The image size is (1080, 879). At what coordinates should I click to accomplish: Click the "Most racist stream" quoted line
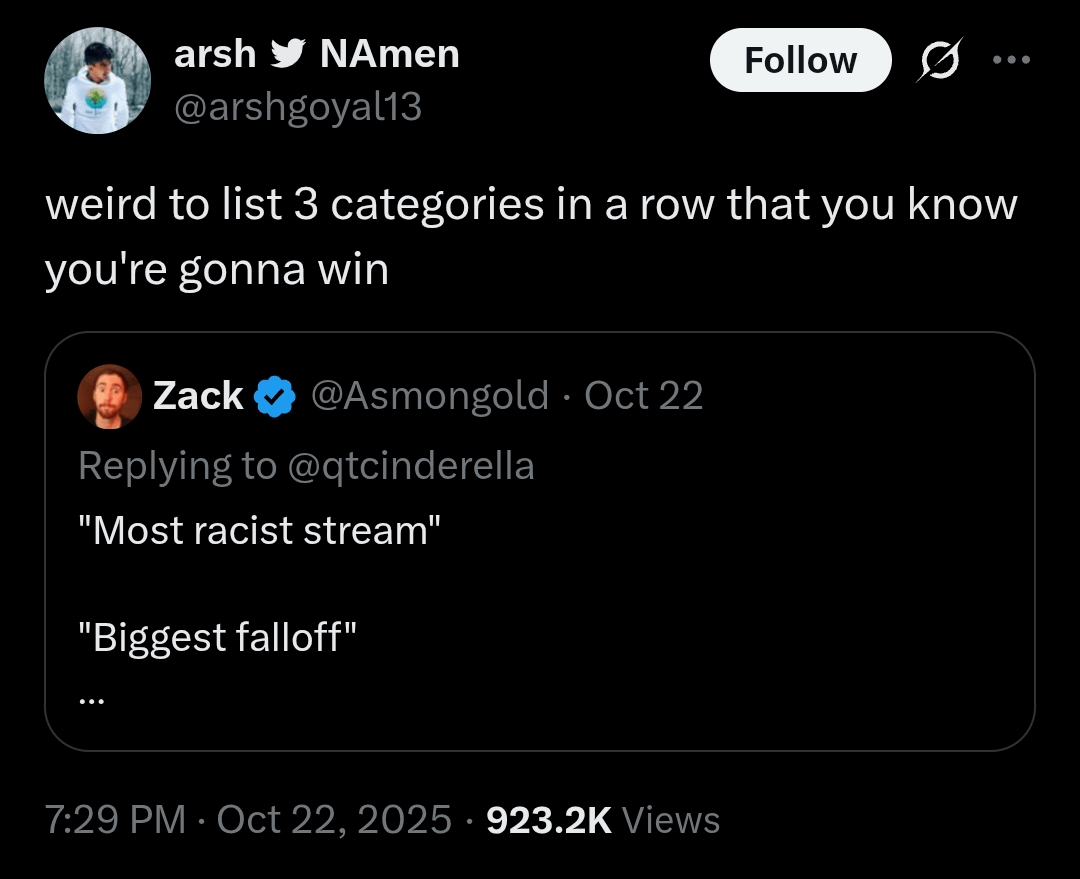pos(260,530)
